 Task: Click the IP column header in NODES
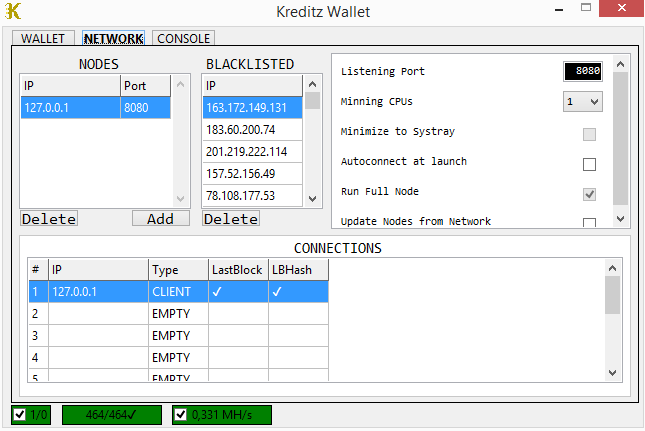(70, 86)
